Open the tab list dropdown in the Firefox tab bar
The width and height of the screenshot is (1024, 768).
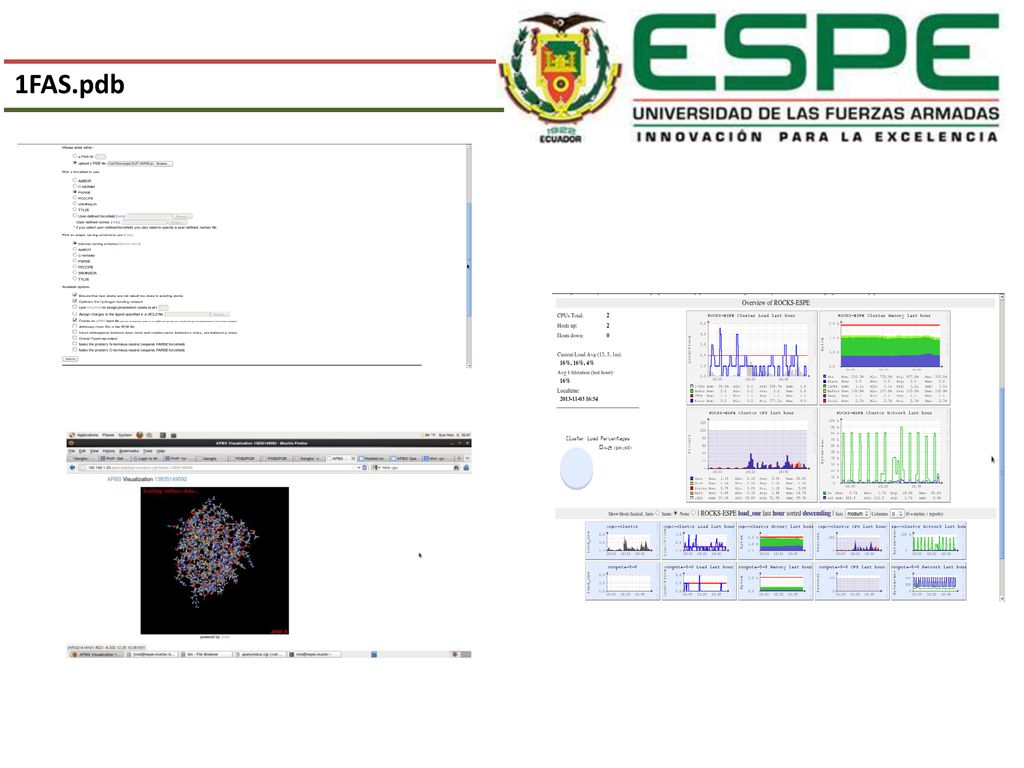(x=468, y=458)
